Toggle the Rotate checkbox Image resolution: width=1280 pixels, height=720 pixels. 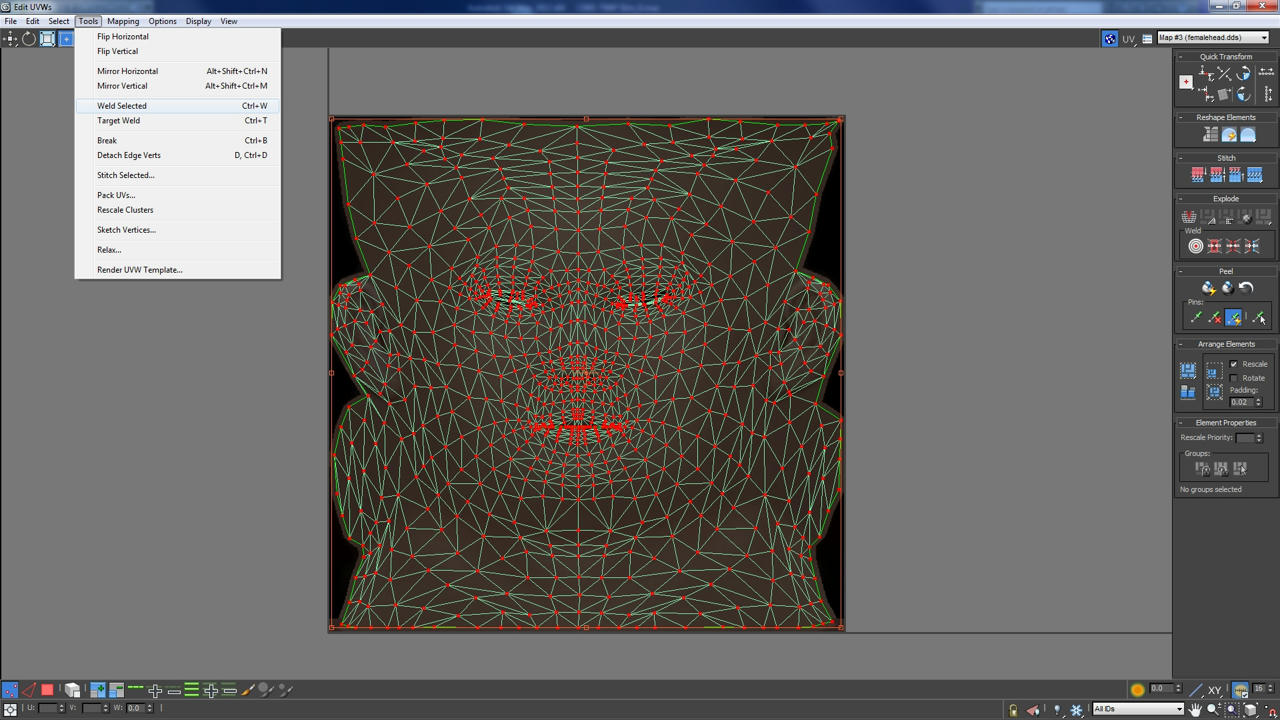(1234, 378)
